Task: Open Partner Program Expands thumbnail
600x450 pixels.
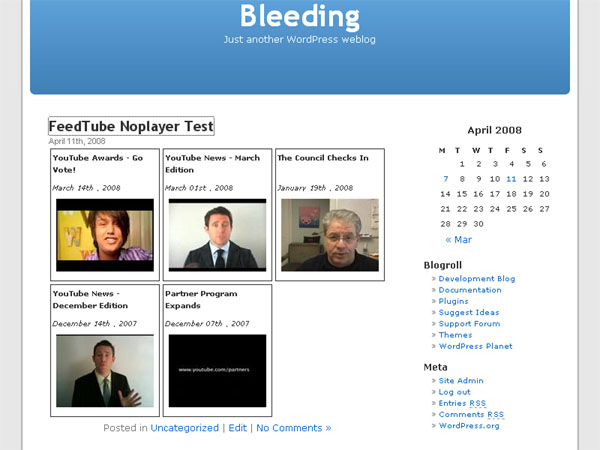Action: pos(217,371)
